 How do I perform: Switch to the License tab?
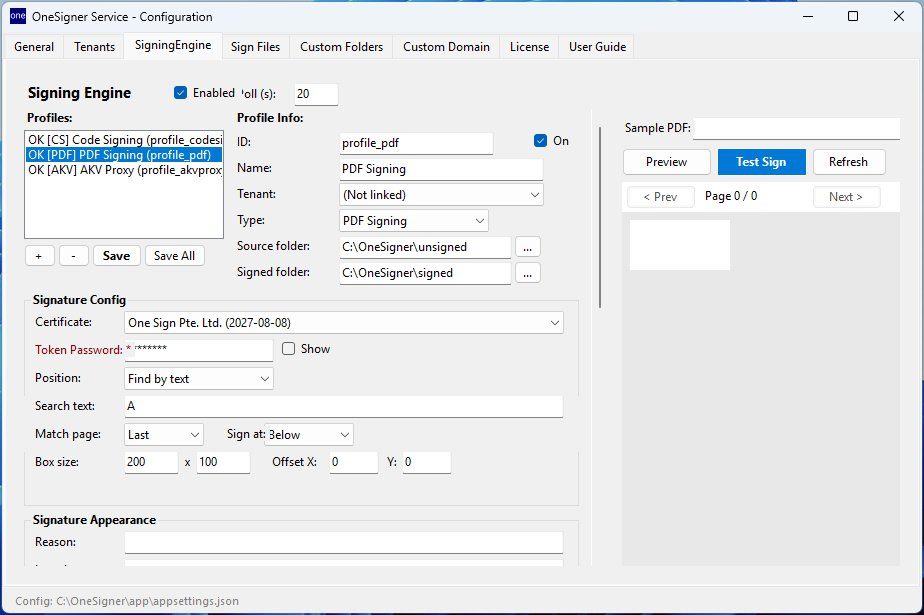(x=529, y=47)
